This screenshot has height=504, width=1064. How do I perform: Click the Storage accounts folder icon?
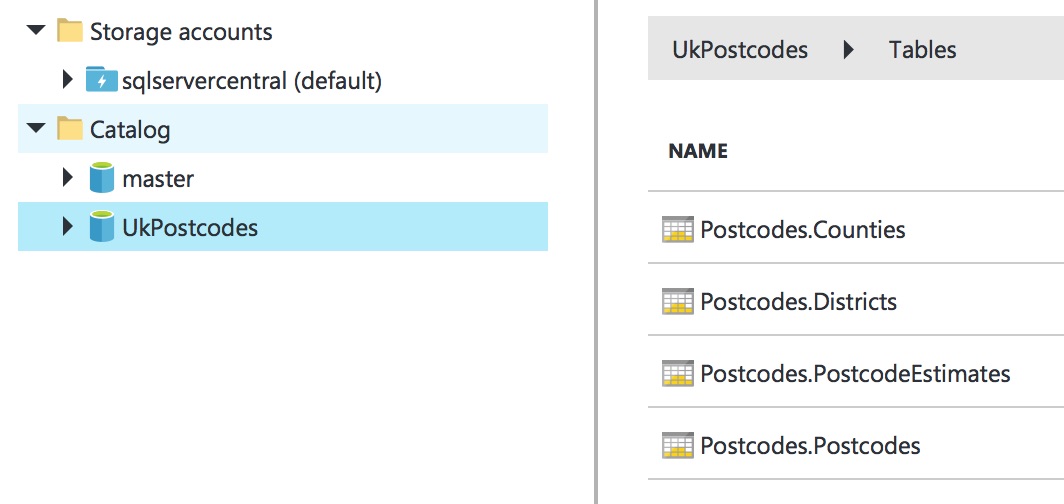pos(69,31)
